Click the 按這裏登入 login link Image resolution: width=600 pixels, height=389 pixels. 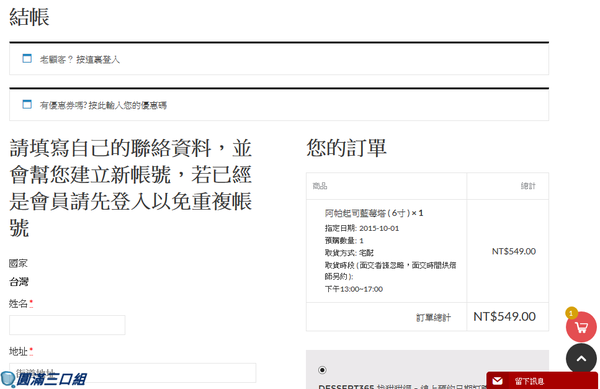coord(98,60)
